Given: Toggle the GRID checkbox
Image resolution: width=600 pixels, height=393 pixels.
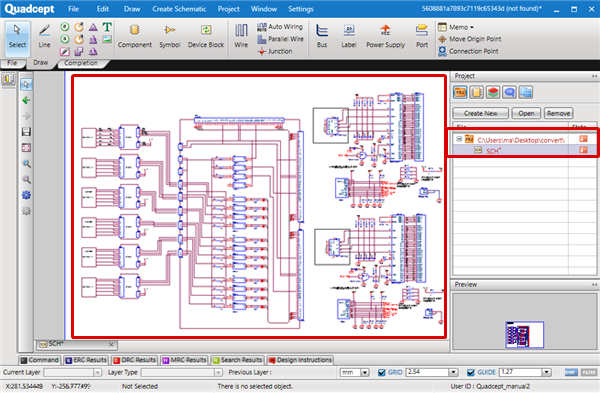Looking at the screenshot, I should tap(382, 372).
